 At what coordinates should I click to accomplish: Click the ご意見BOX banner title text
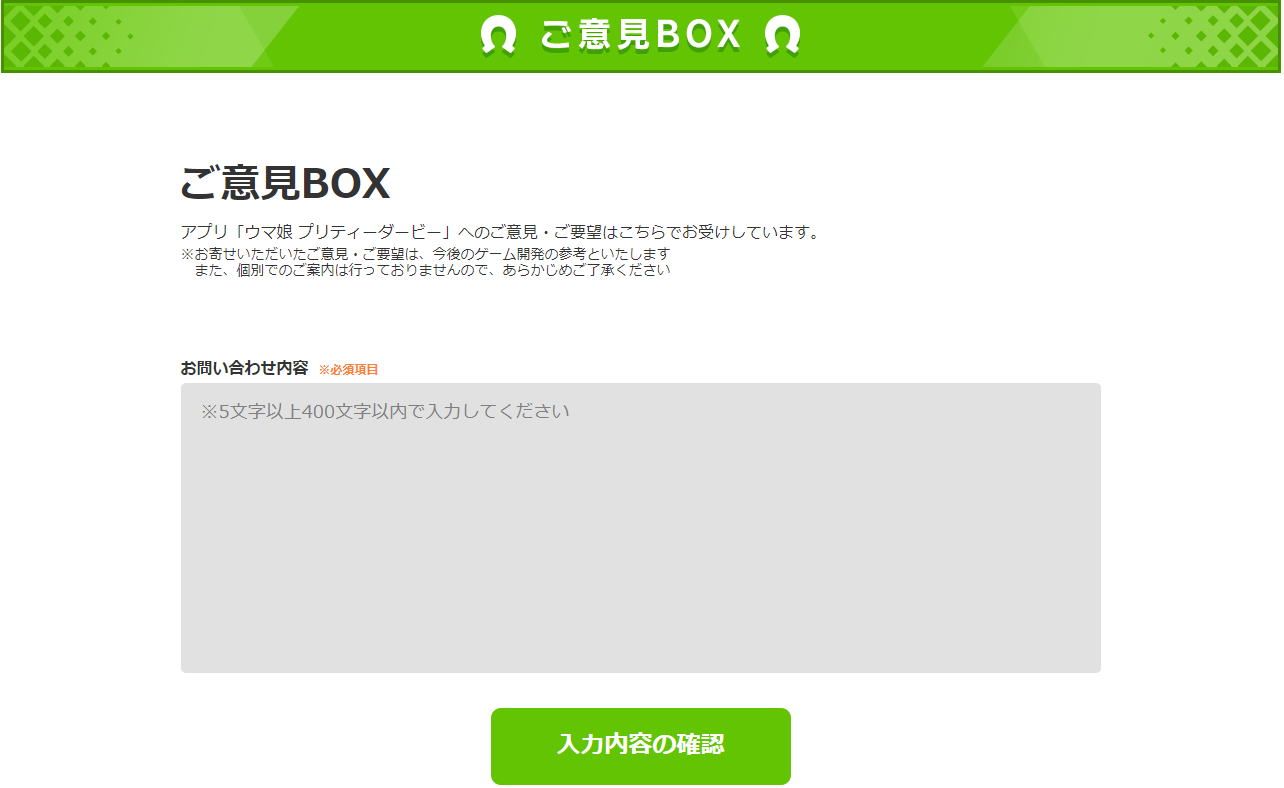[x=640, y=35]
